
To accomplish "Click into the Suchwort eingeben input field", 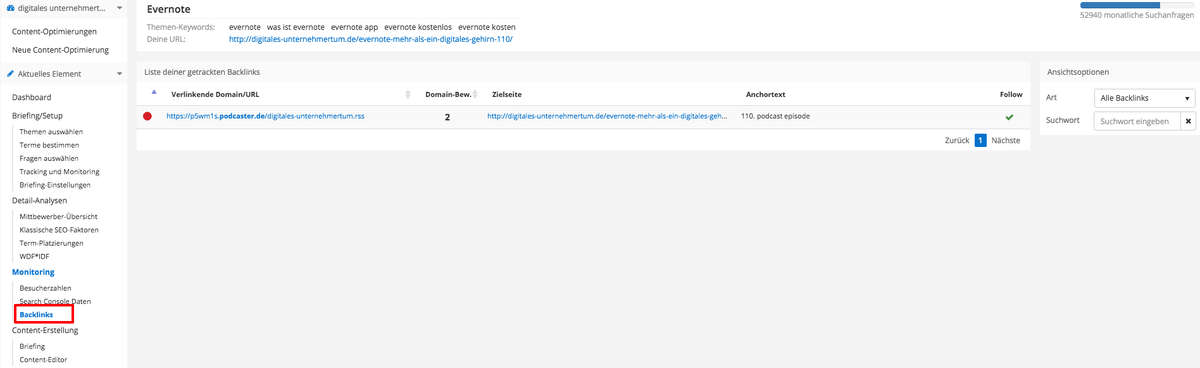I will pos(1137,121).
